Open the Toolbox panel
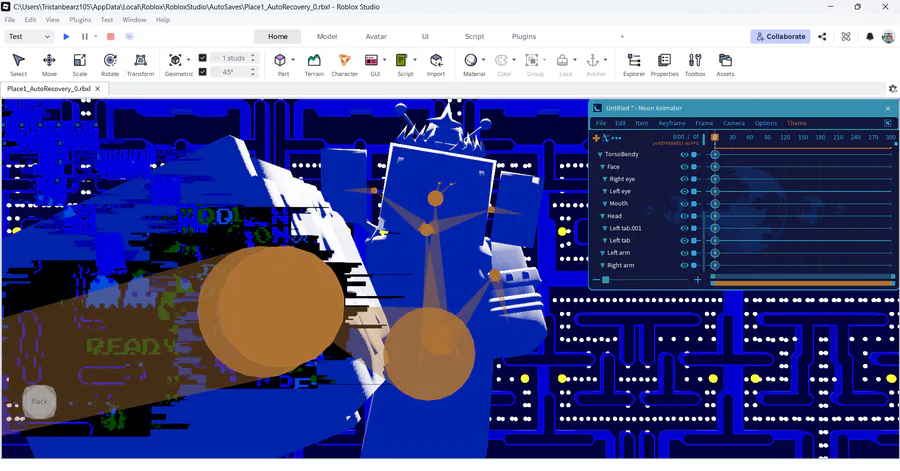This screenshot has height=471, width=900. coord(695,65)
